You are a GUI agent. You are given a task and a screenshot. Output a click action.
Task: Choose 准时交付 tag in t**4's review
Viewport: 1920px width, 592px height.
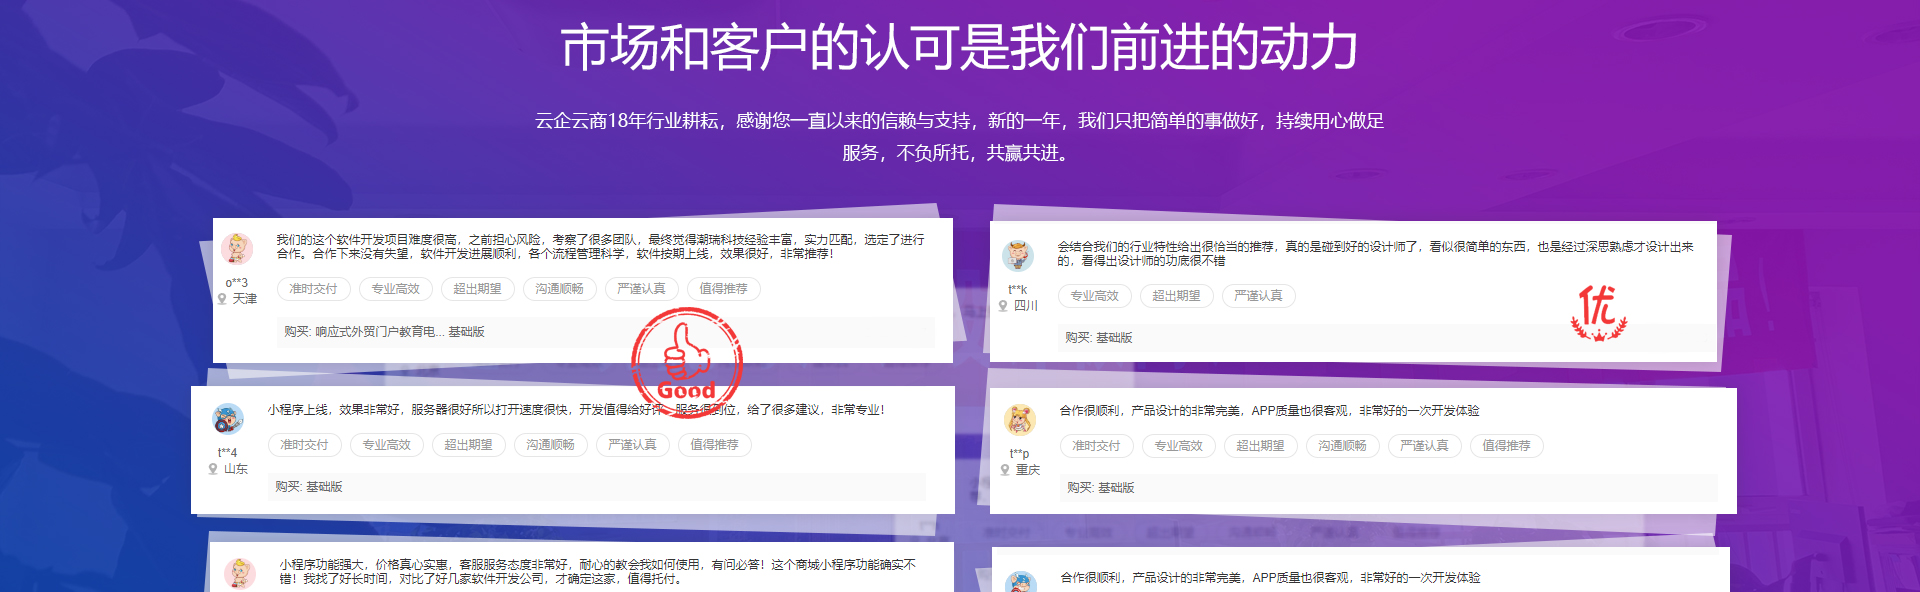point(305,445)
